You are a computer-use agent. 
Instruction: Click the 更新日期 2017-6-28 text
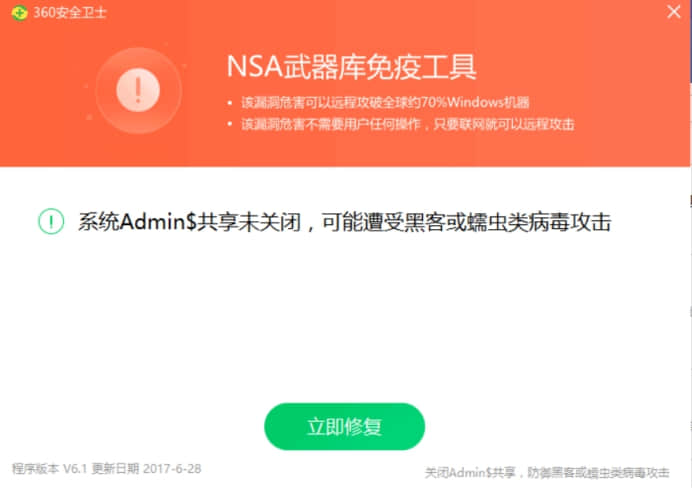pos(147,469)
